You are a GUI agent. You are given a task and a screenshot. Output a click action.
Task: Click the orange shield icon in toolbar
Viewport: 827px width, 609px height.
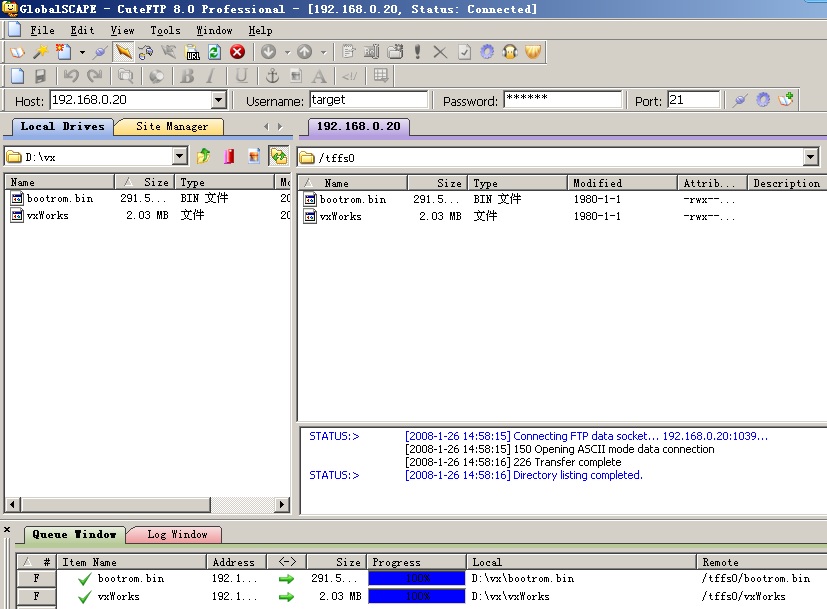tap(533, 52)
